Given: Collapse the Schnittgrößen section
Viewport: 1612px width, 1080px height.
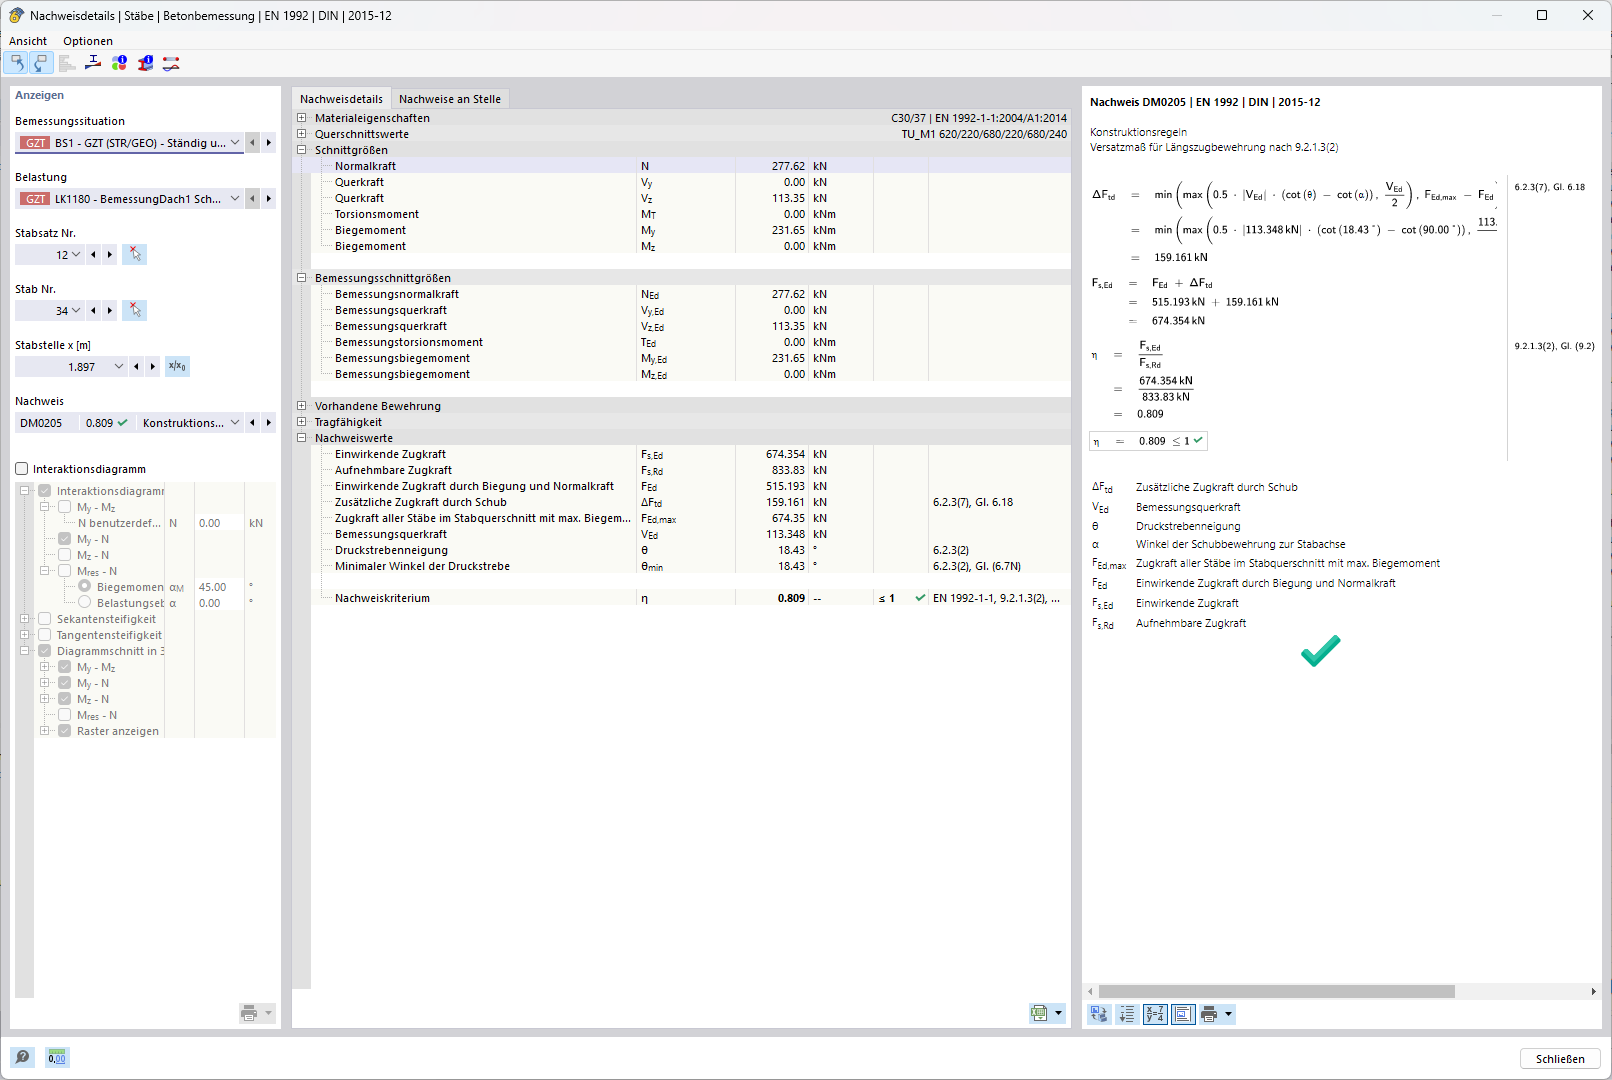Looking at the screenshot, I should pos(302,150).
